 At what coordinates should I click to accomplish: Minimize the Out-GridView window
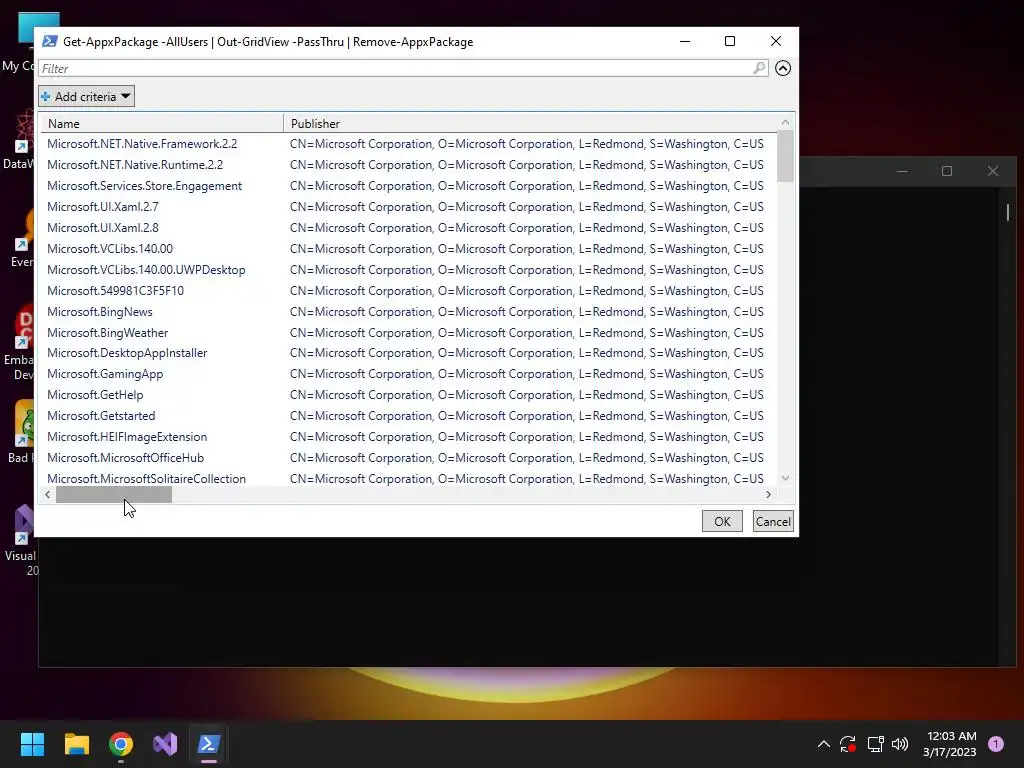[x=684, y=41]
